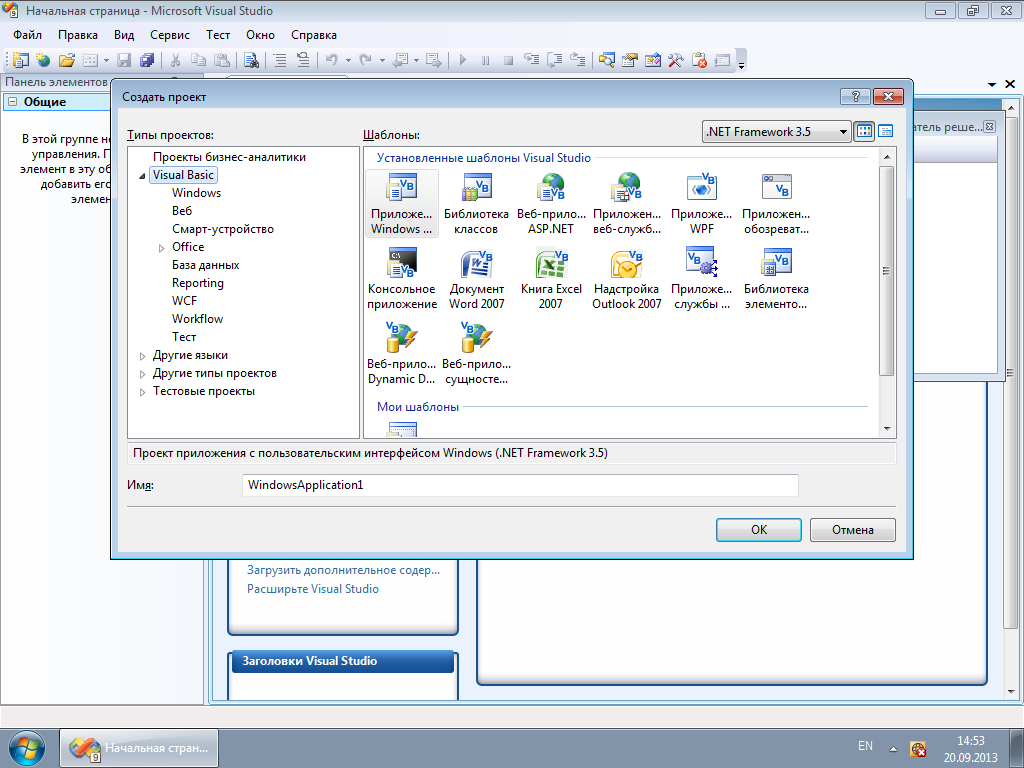
Task: Click the templates list vertical scrollbar
Action: pyautogui.click(x=886, y=270)
